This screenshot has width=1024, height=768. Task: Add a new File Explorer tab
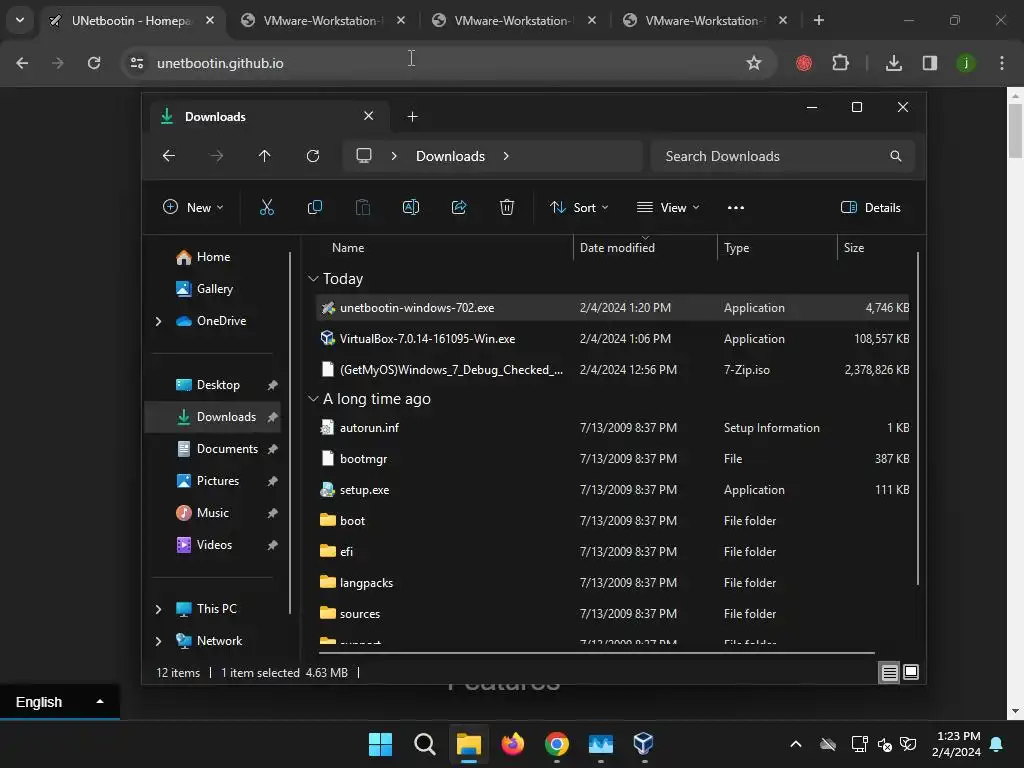click(x=412, y=117)
